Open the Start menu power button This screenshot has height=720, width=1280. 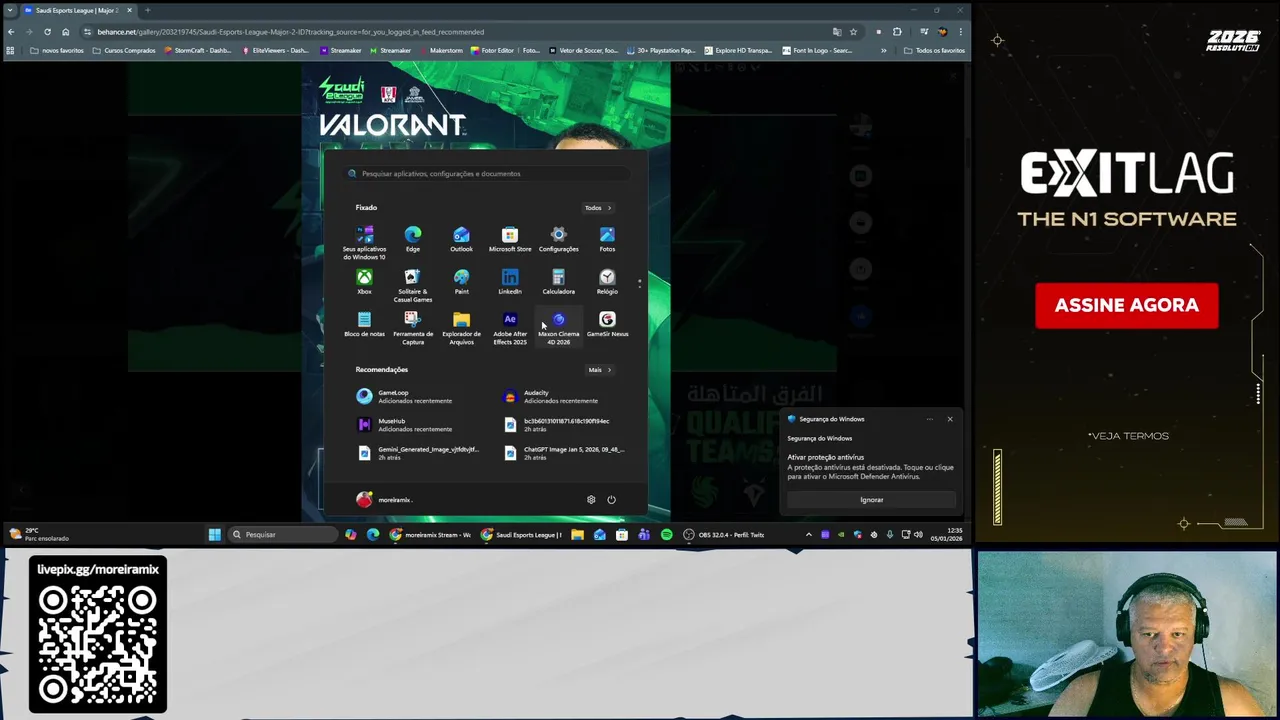click(x=611, y=500)
